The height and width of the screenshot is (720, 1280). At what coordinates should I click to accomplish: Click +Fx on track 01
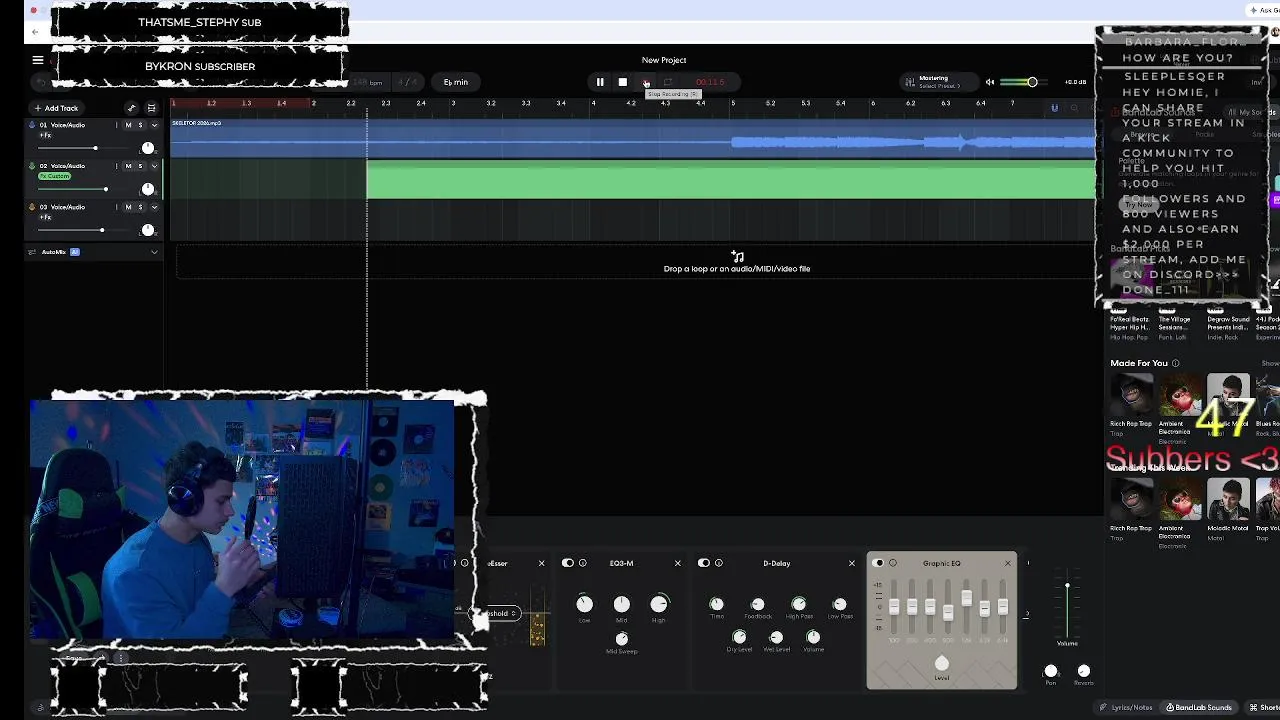click(x=45, y=134)
